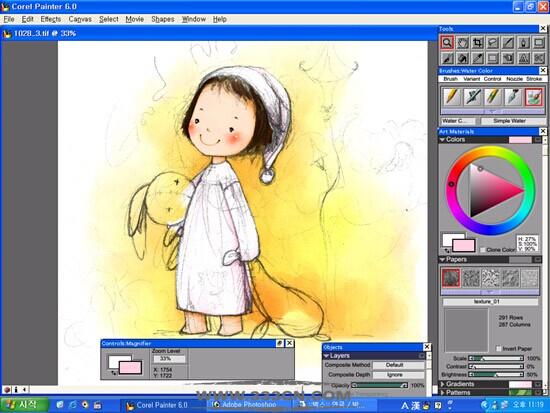This screenshot has height=413, width=550.
Task: Pick the yellow Pencil brush icon
Action: (452, 97)
